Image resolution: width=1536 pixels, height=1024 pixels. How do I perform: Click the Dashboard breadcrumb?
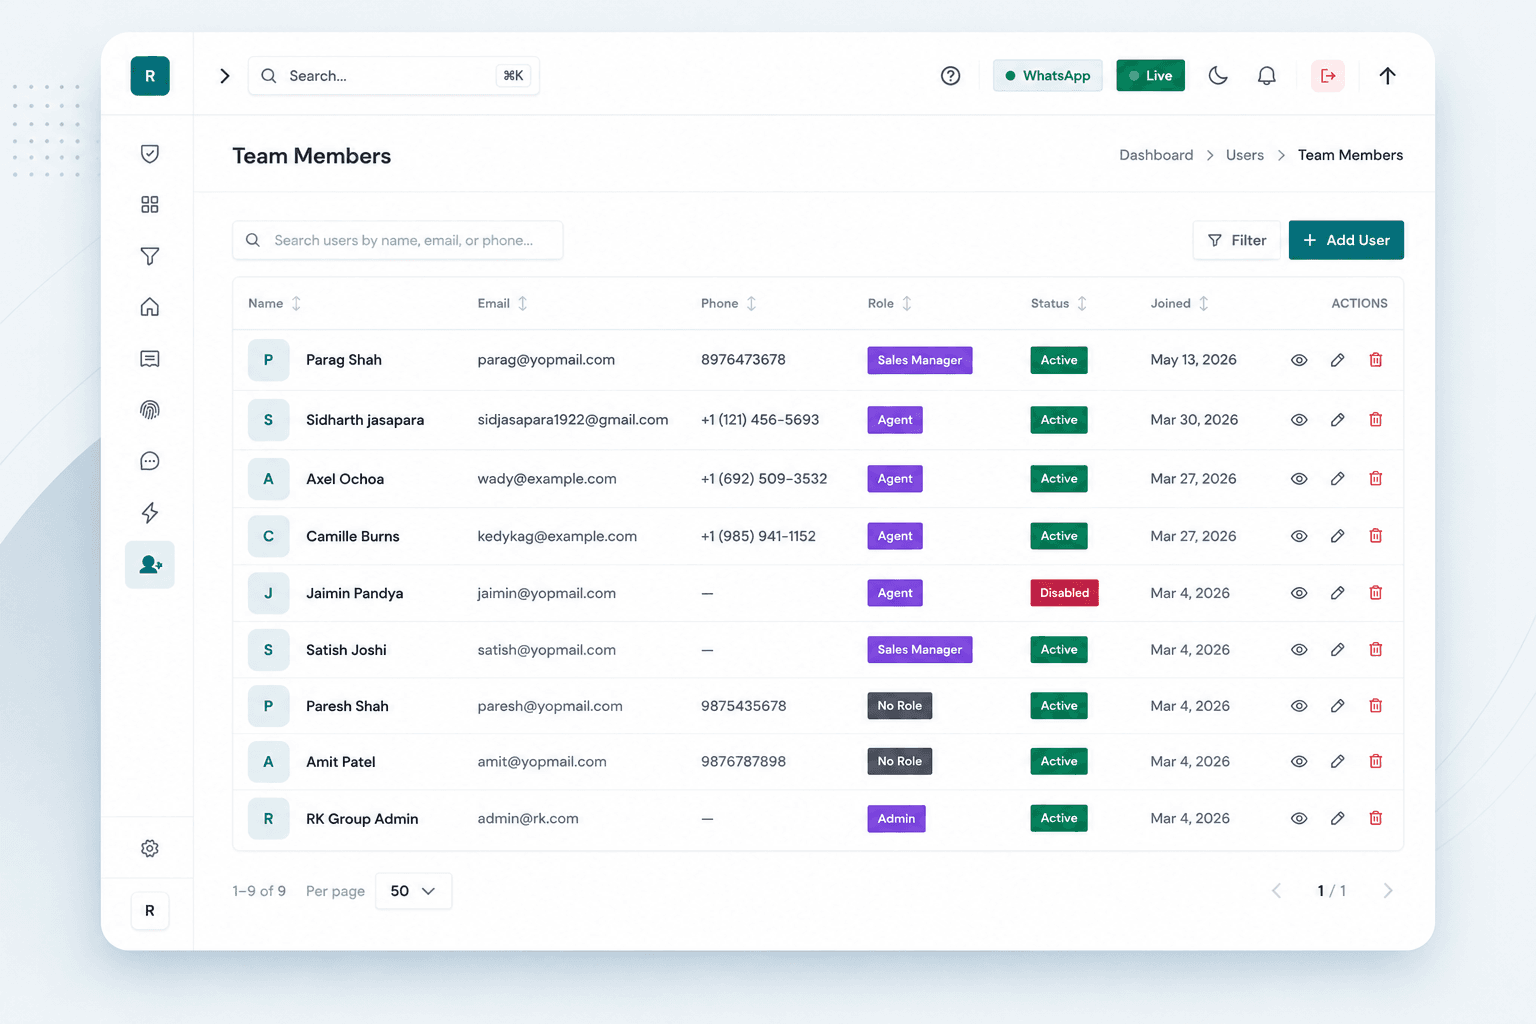(1156, 155)
